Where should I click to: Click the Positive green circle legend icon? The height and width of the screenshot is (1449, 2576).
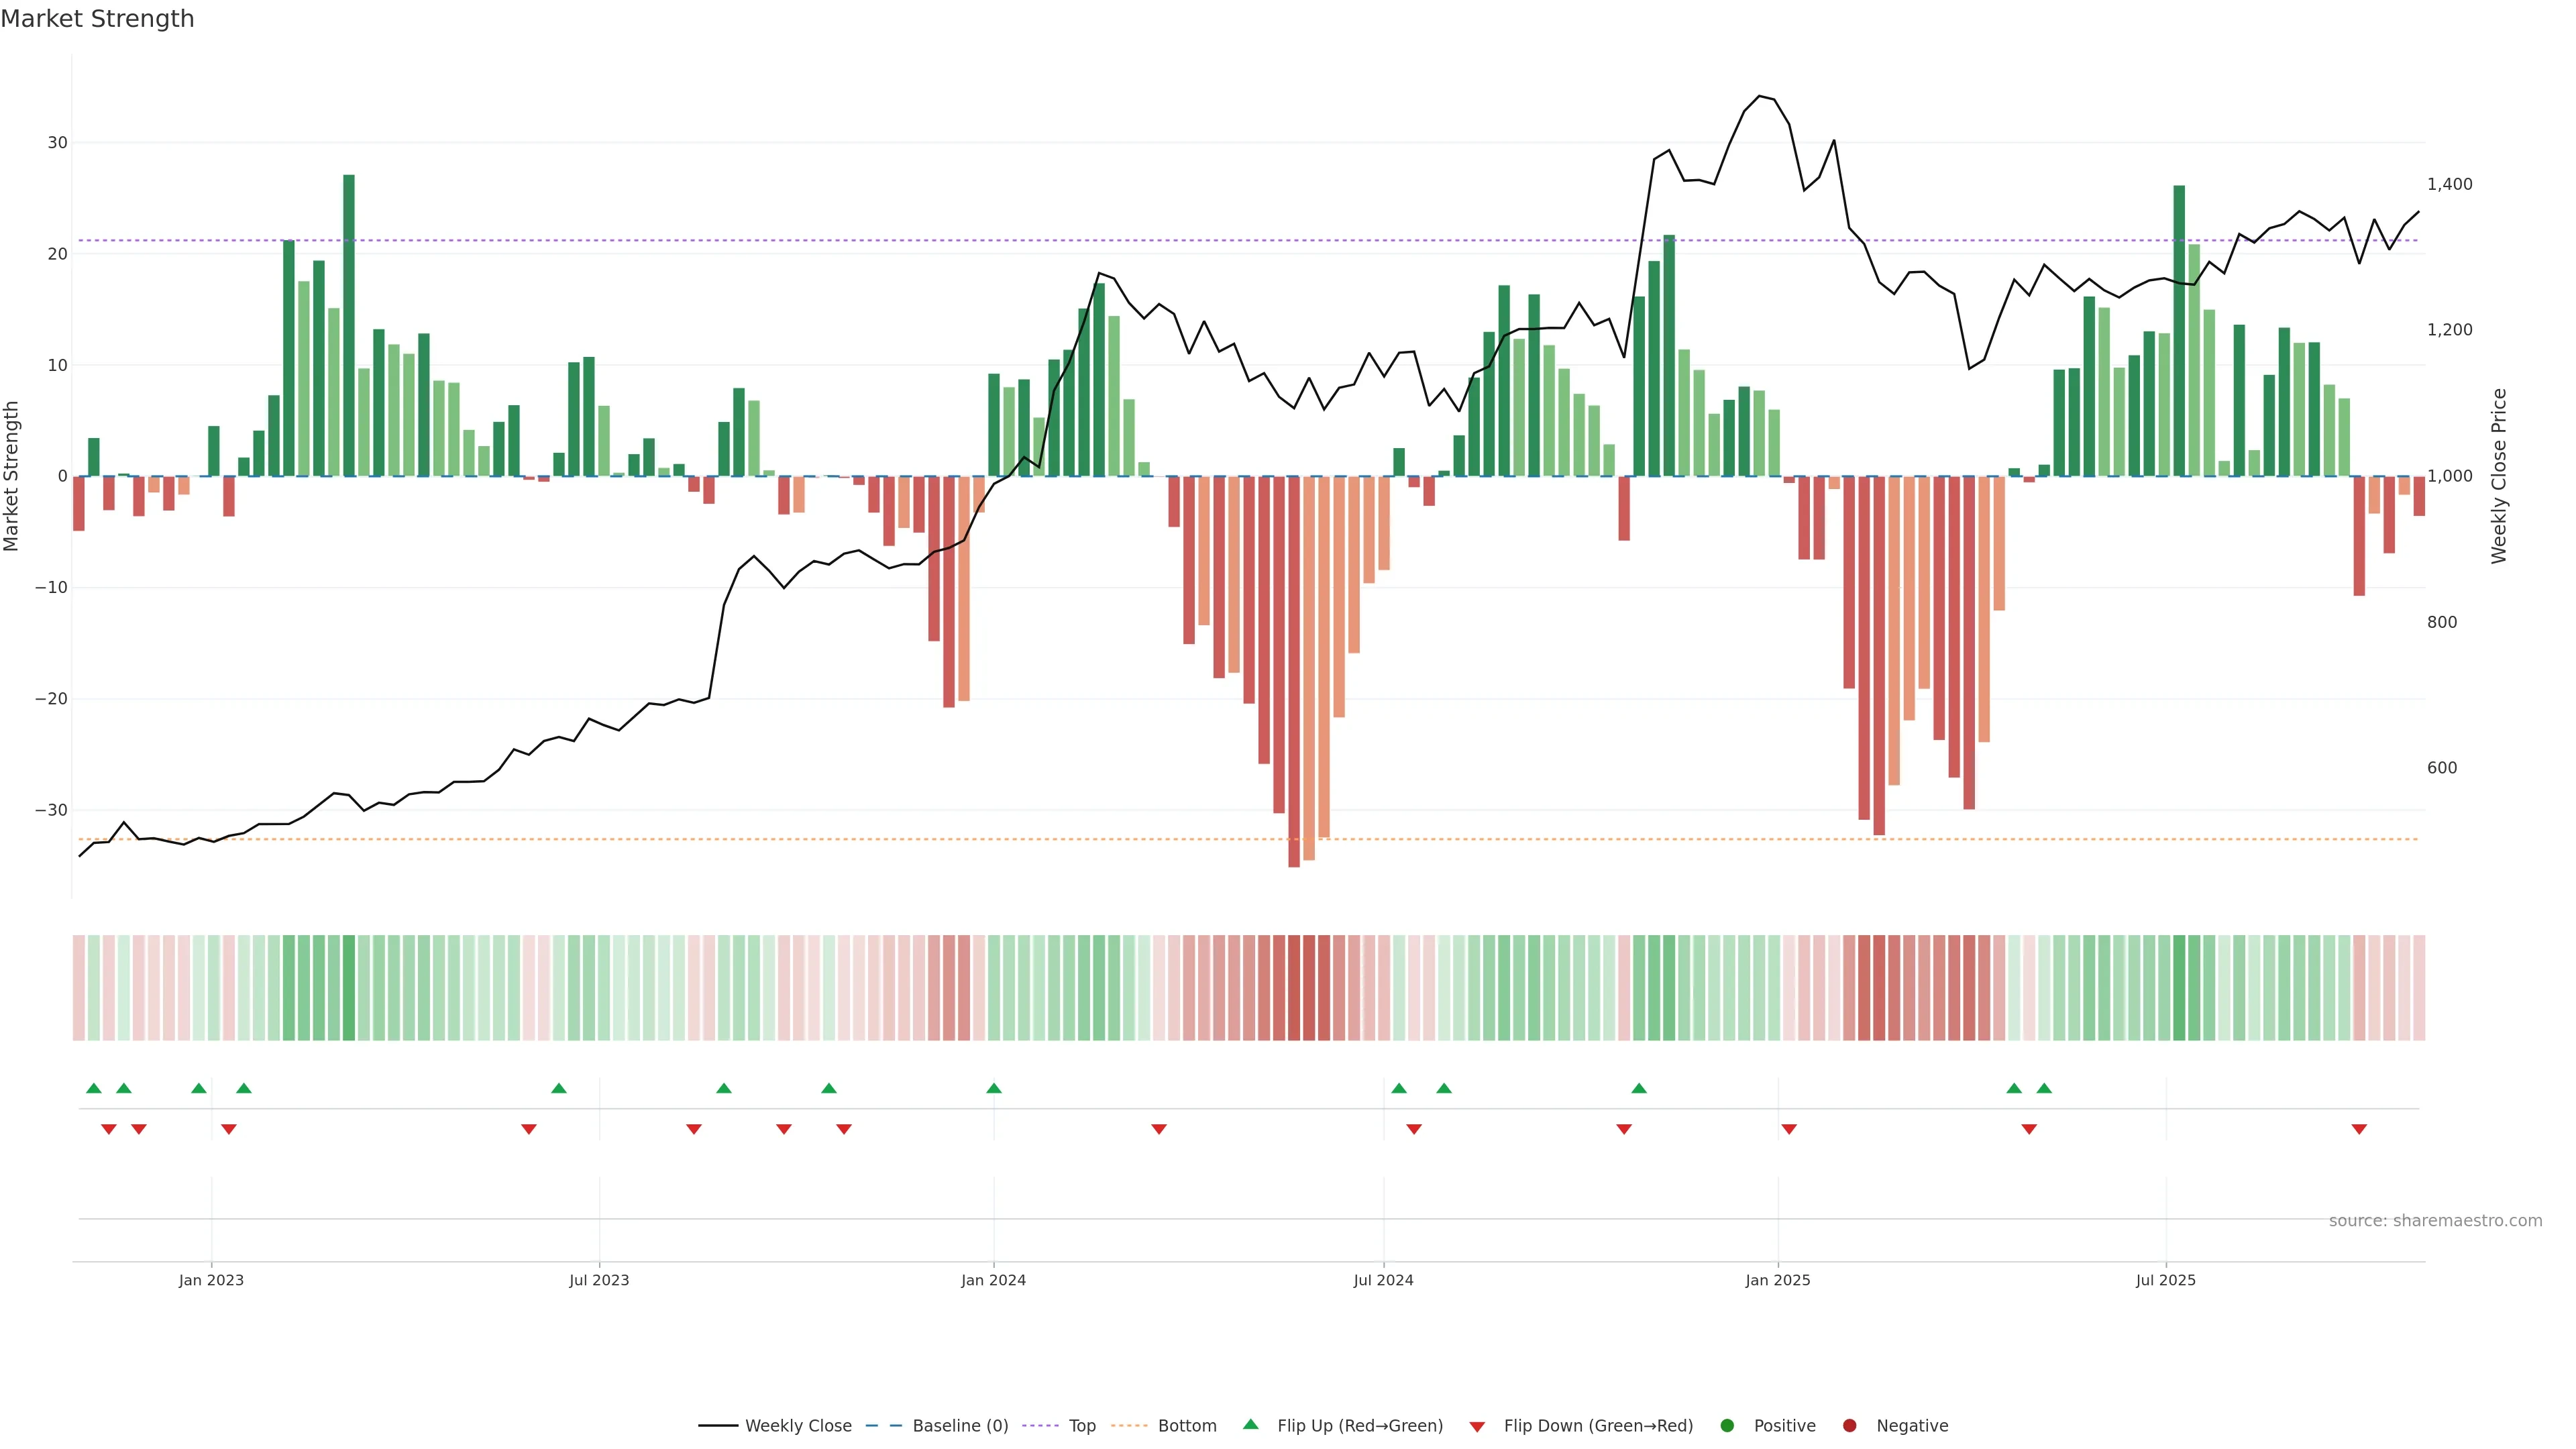click(x=1727, y=1426)
